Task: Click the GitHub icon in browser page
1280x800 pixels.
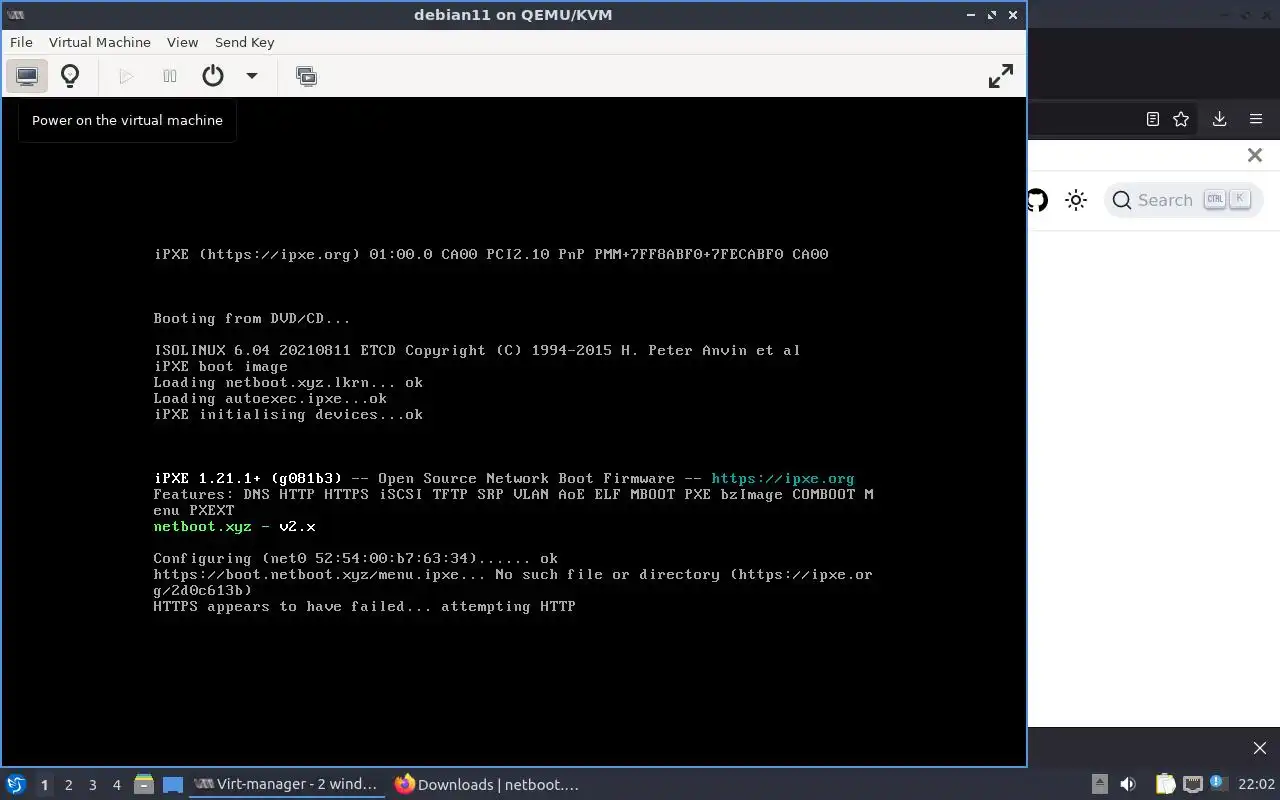Action: 1037,200
